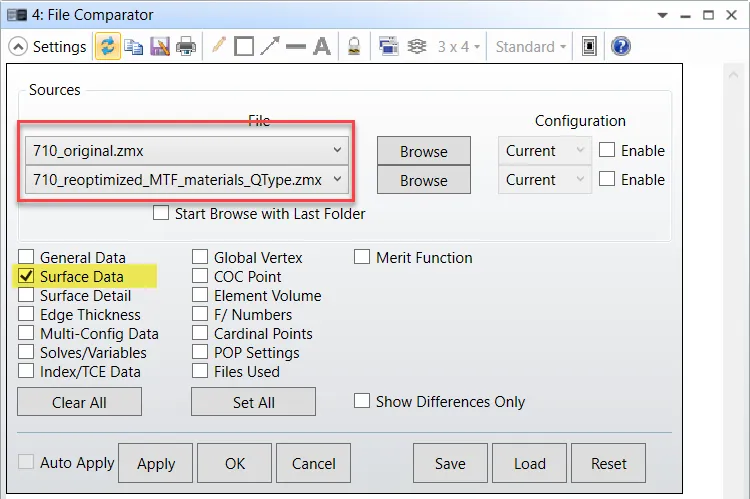Select the Rectangle annotation tool

[243, 47]
